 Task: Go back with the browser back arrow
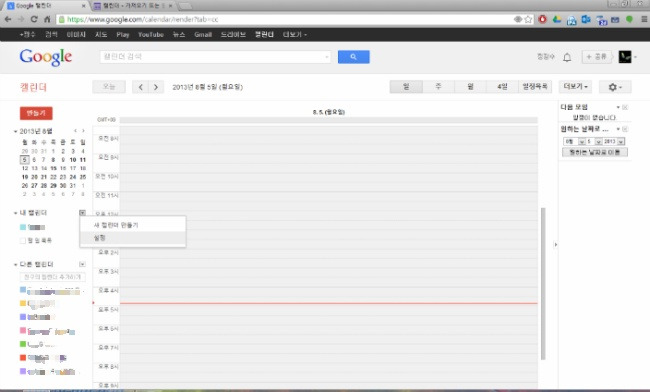point(8,19)
